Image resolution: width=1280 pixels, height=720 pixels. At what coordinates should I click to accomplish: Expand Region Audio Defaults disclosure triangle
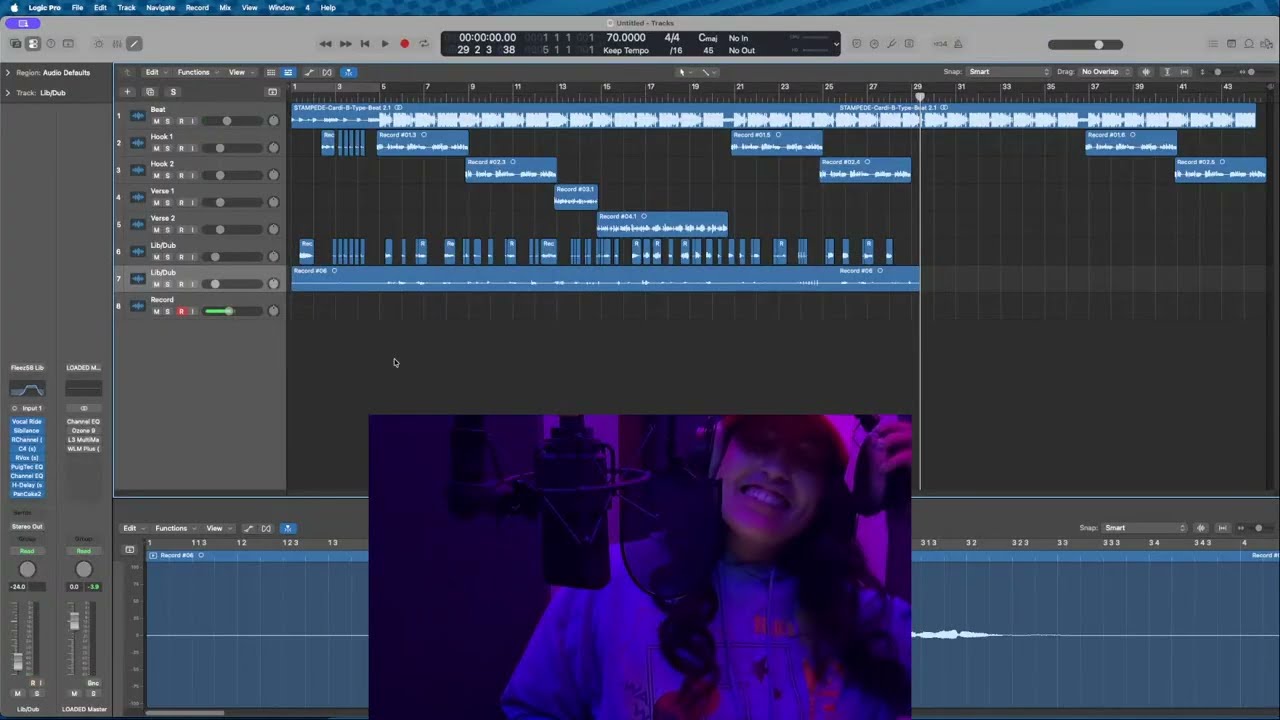[x=7, y=72]
